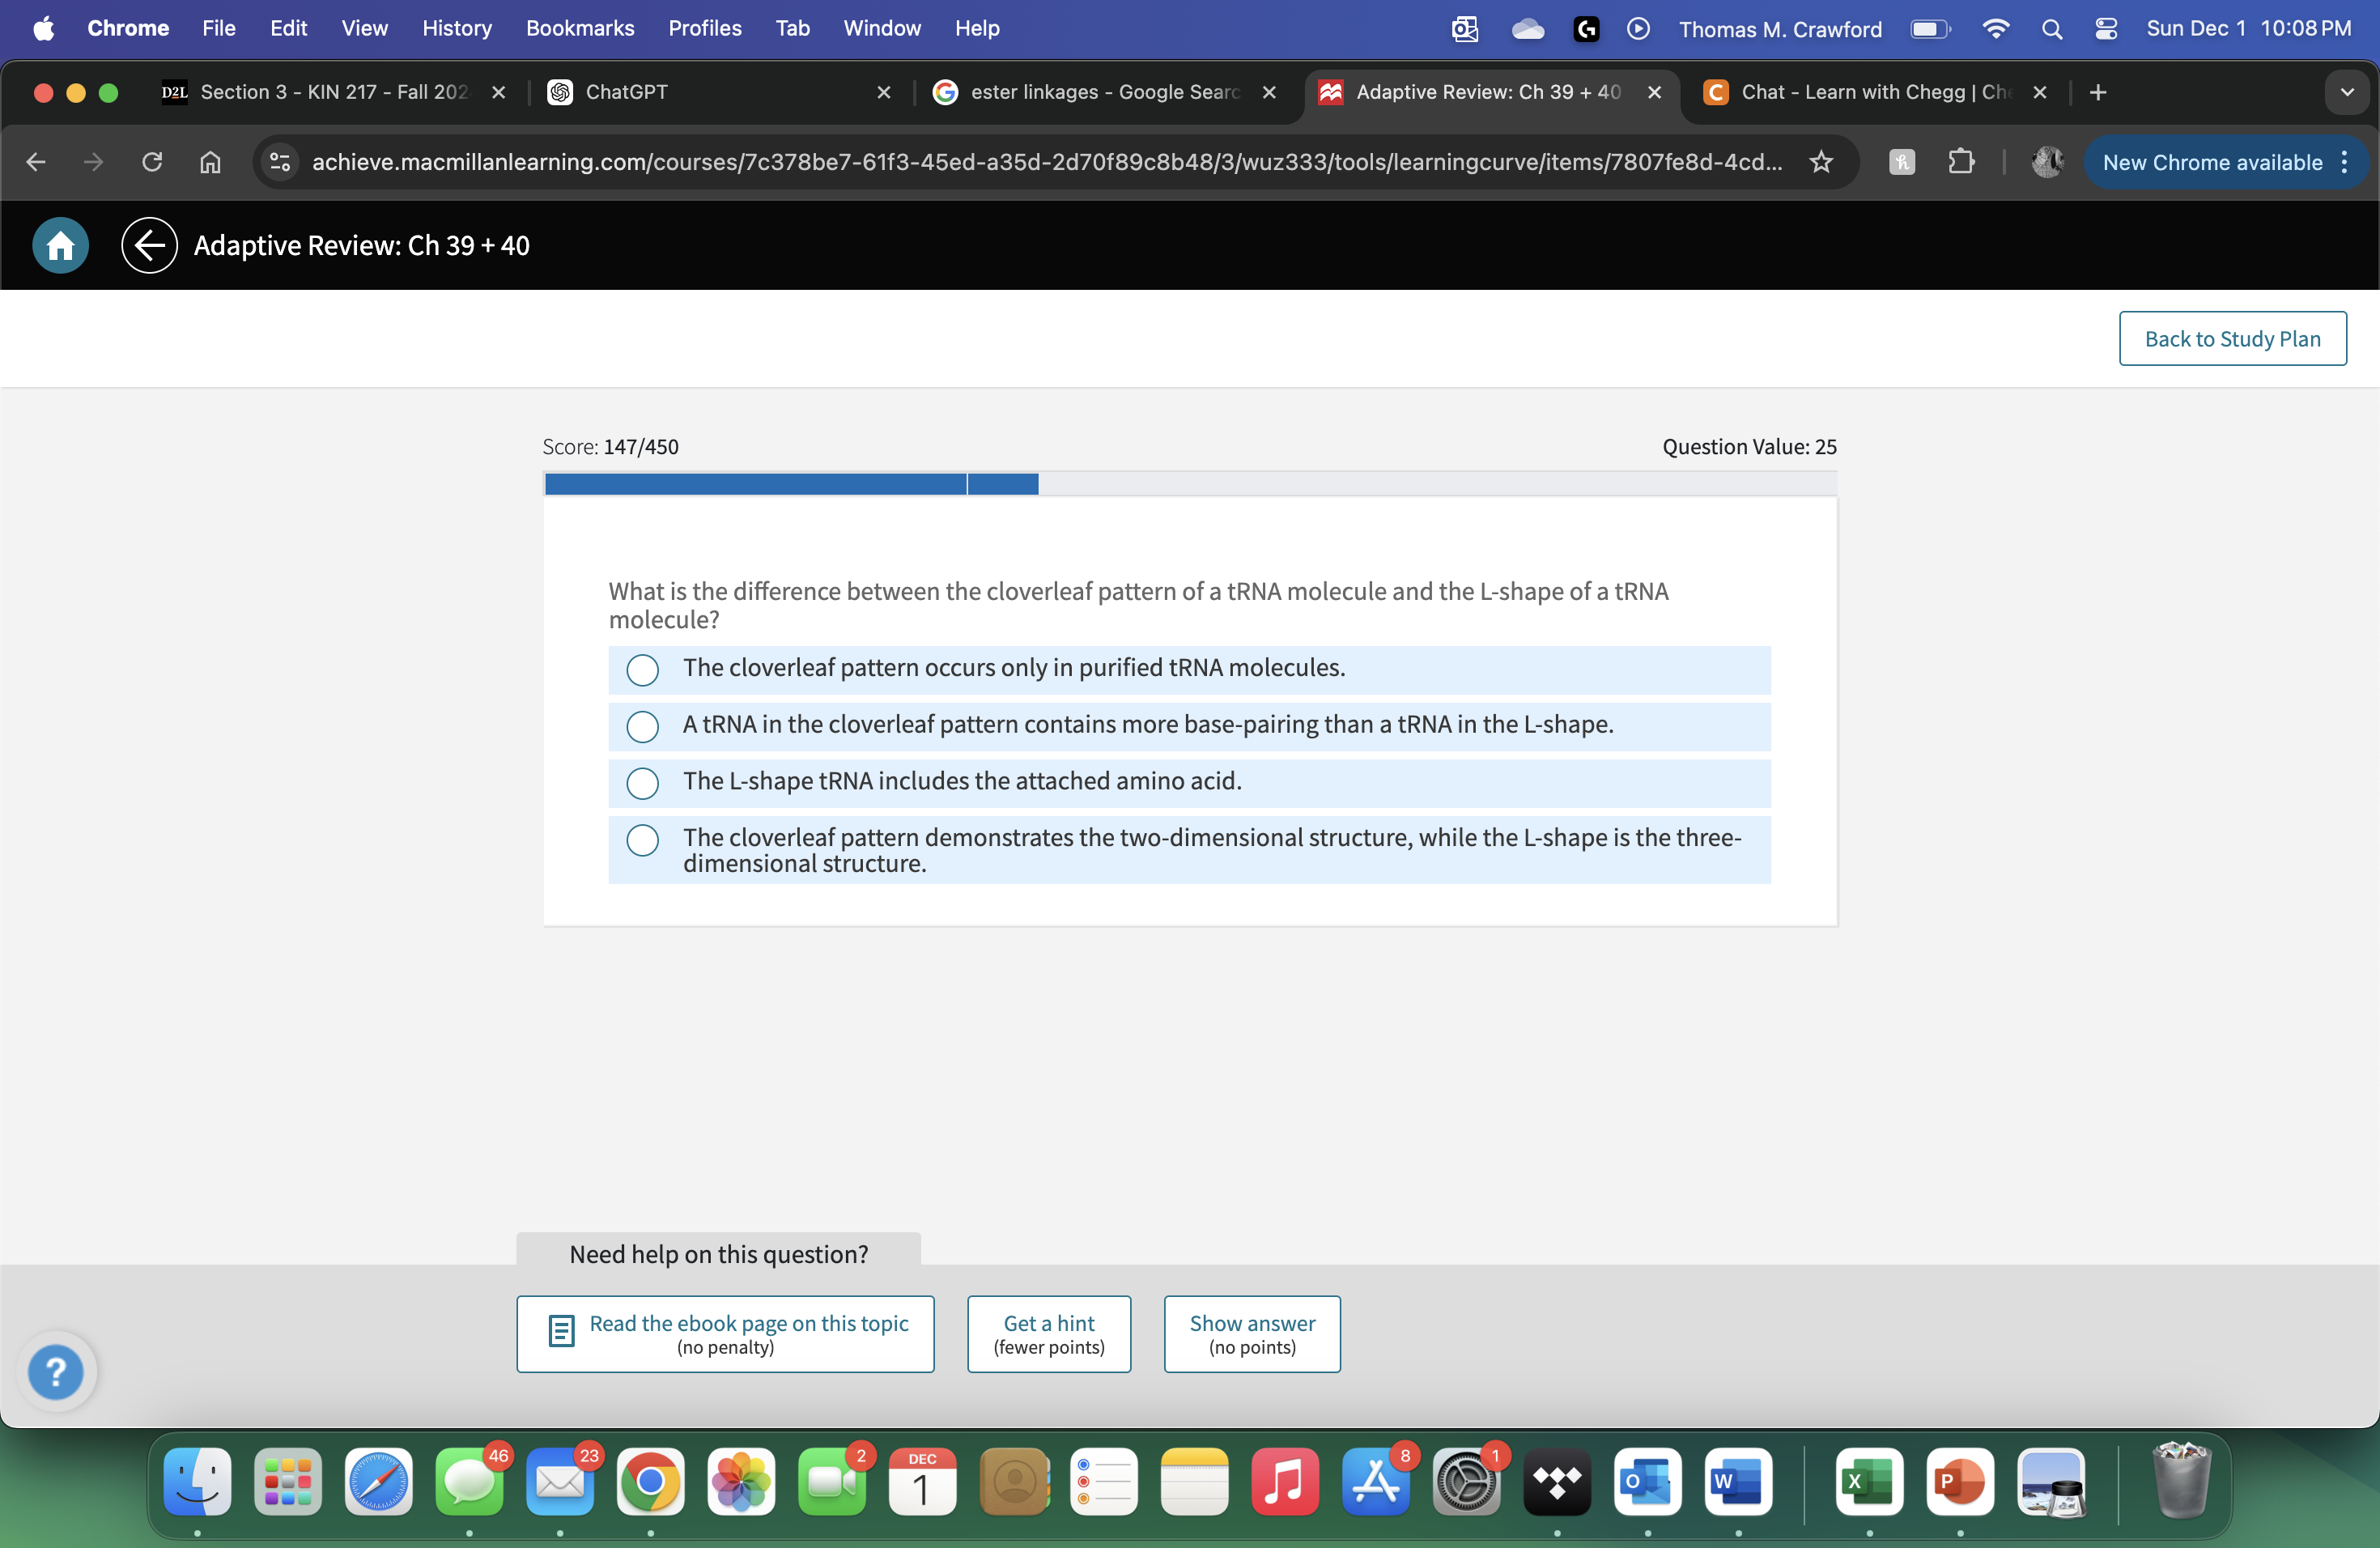
Task: Reload the page with refresh icon
Action: point(151,162)
